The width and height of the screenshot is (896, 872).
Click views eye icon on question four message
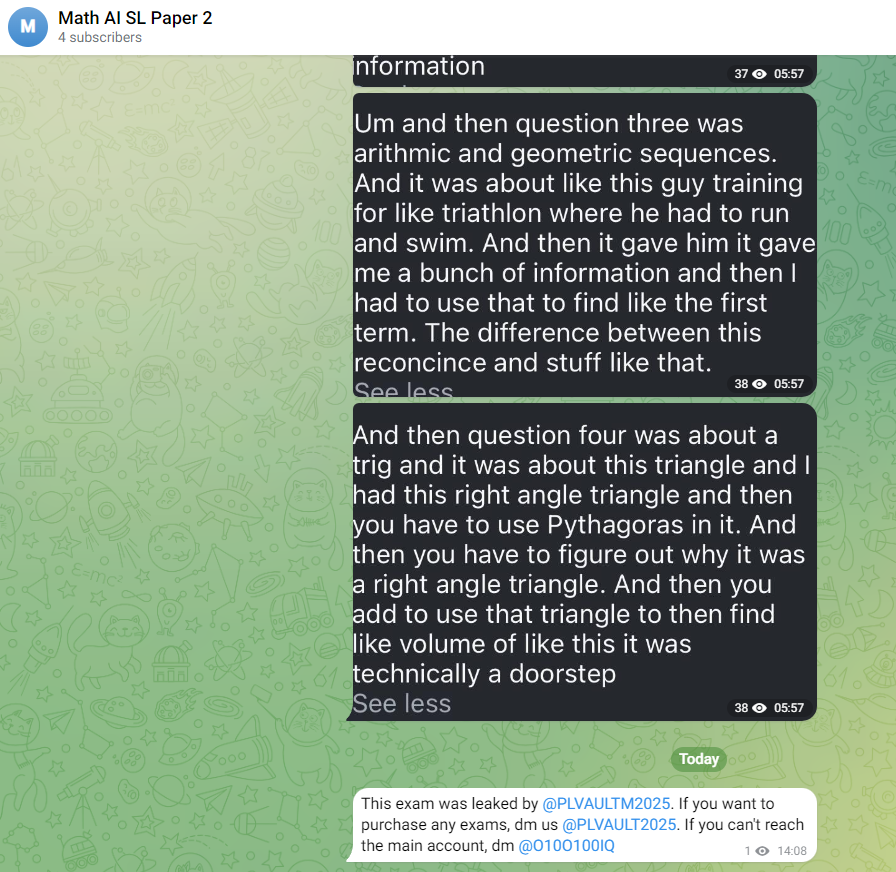pyautogui.click(x=759, y=708)
